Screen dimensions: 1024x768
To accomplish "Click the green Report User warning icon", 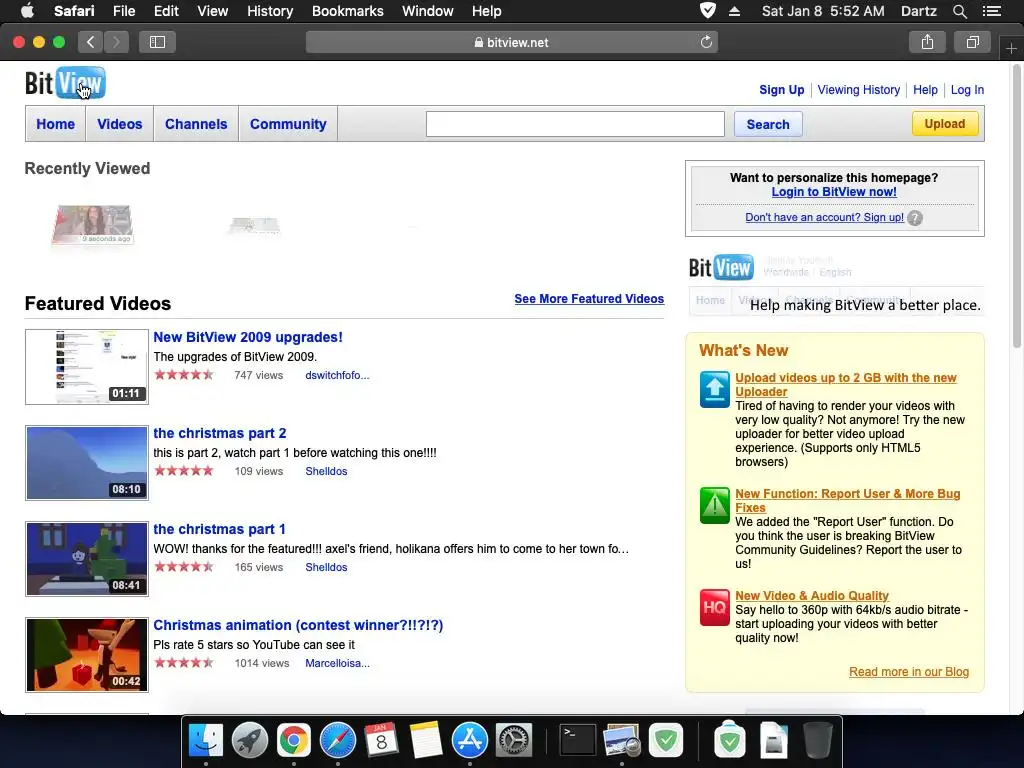I will (x=714, y=505).
